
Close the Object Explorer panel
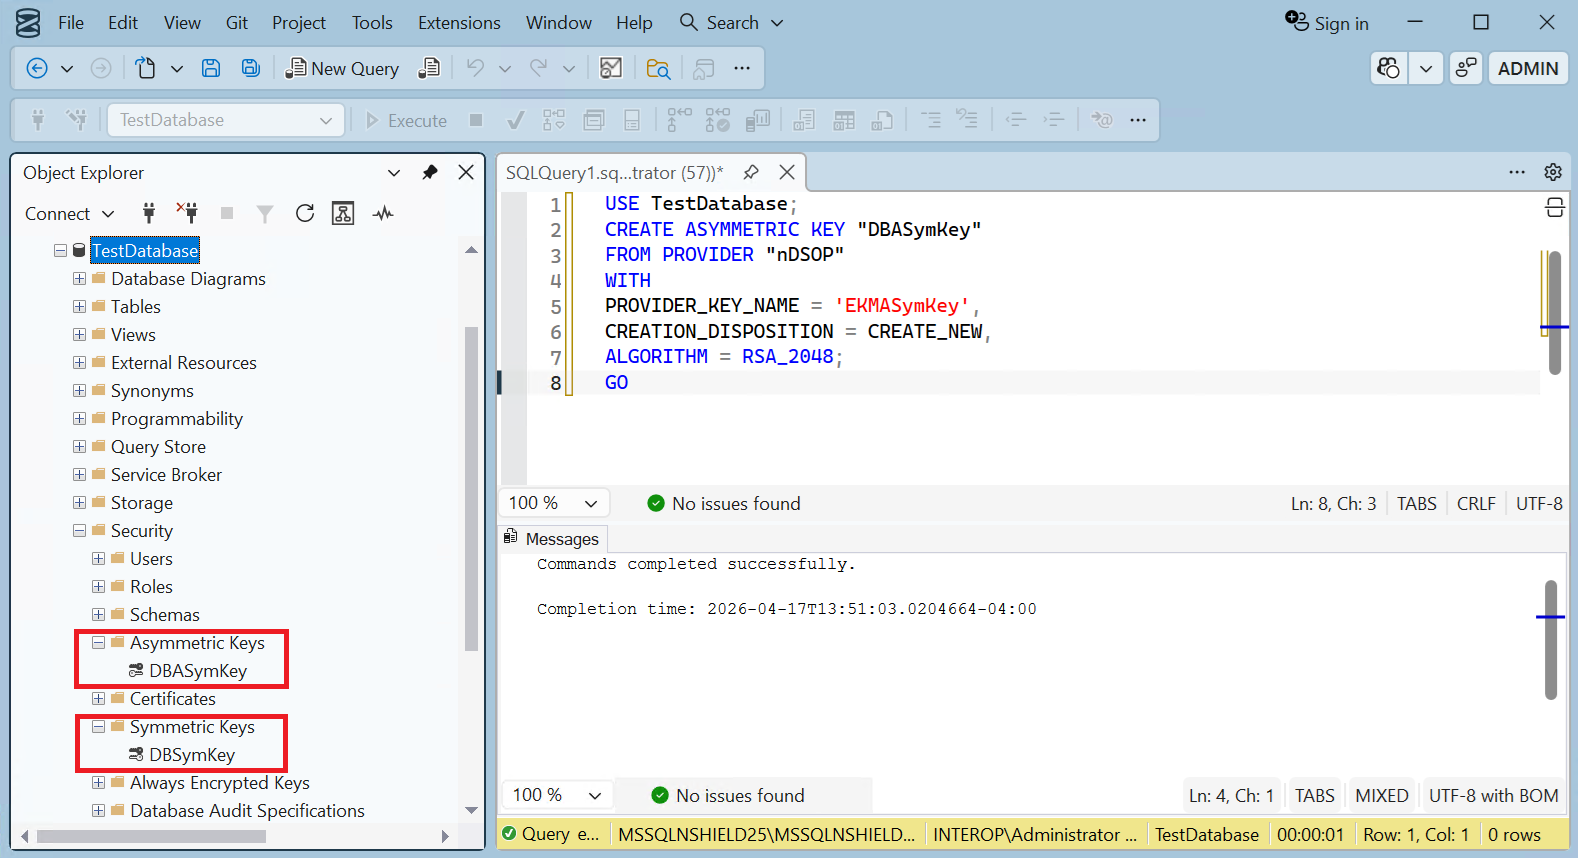pos(466,172)
